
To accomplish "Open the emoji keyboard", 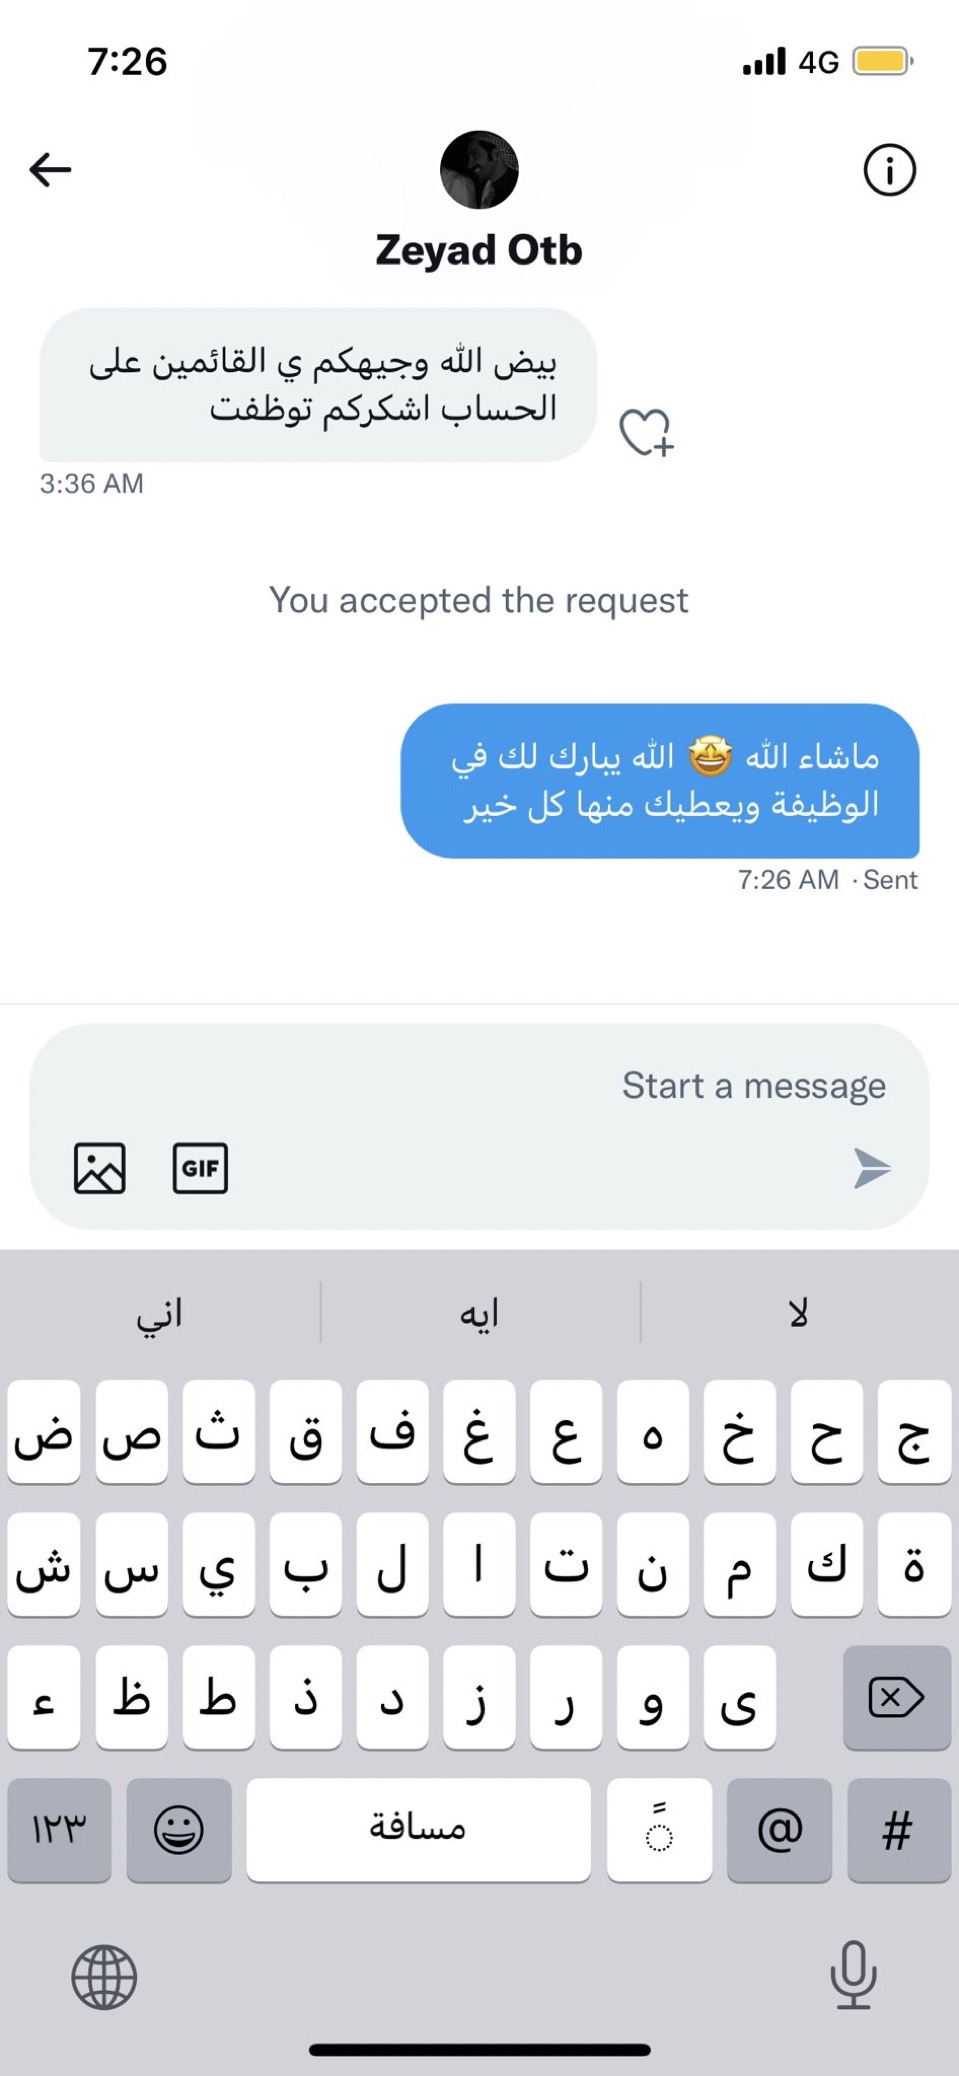I will click(x=179, y=1830).
